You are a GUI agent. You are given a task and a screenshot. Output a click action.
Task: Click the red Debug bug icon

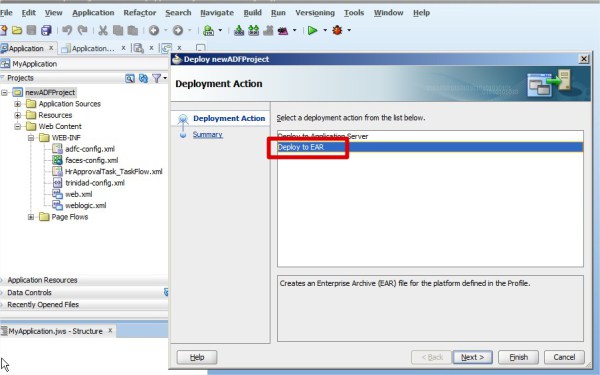click(337, 30)
